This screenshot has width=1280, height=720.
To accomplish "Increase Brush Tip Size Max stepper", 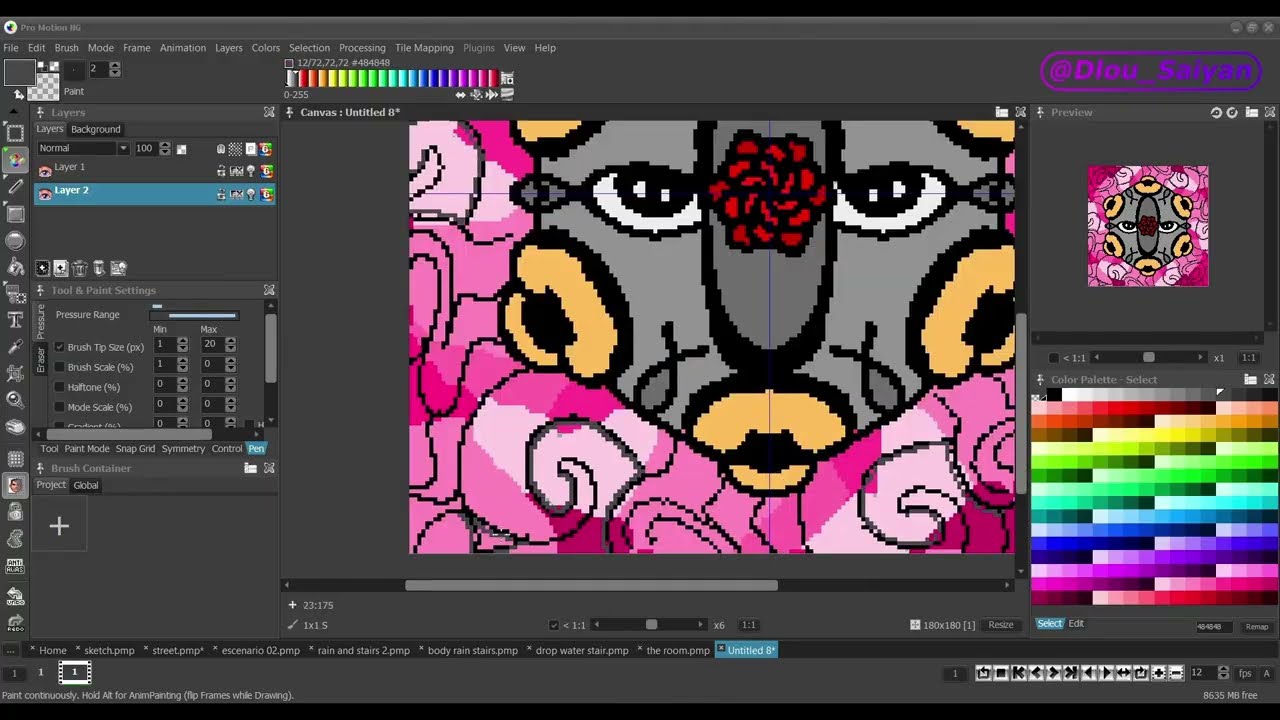I will 231,340.
